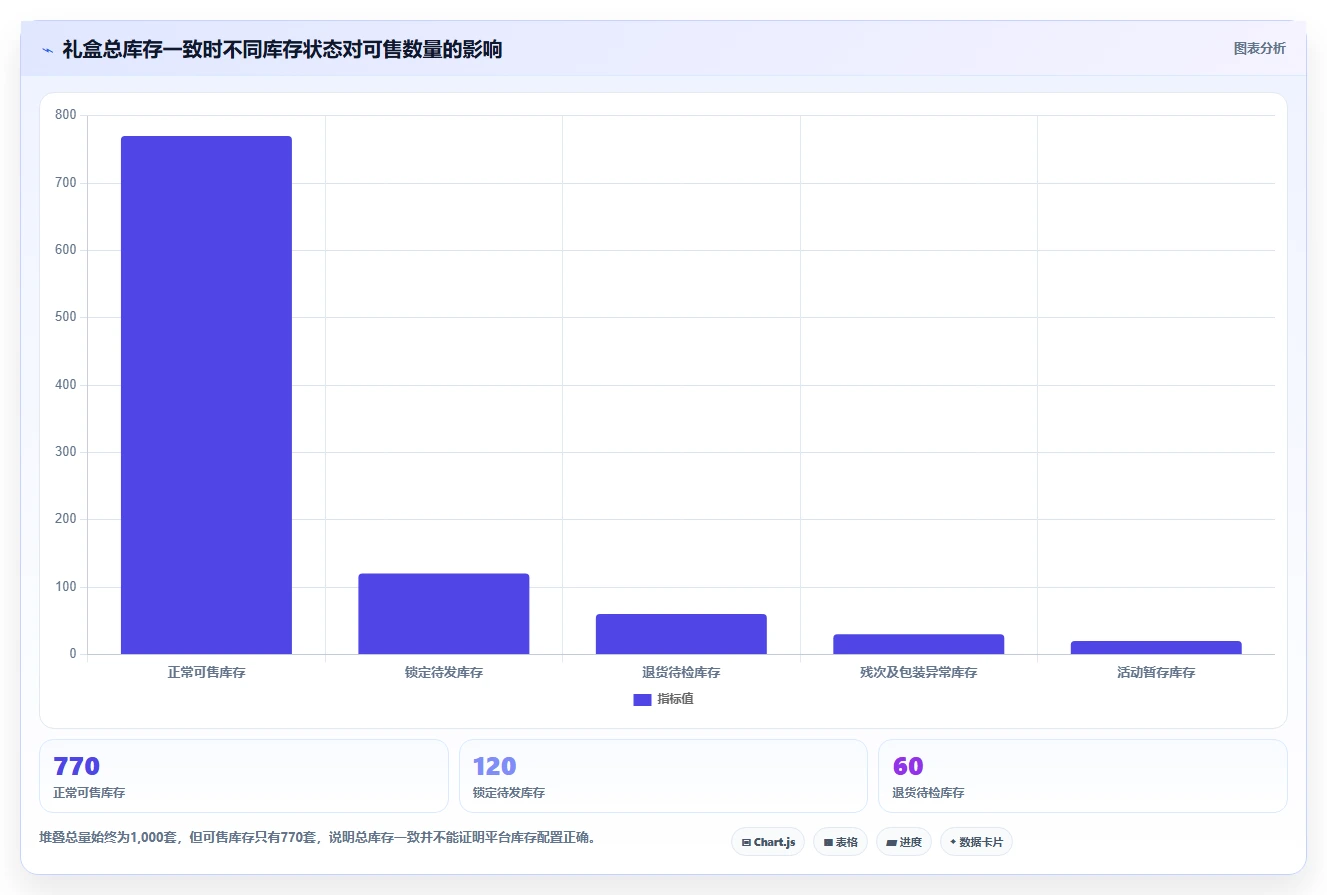Click the 120 value in the stat card
The image size is (1327, 895).
click(494, 767)
